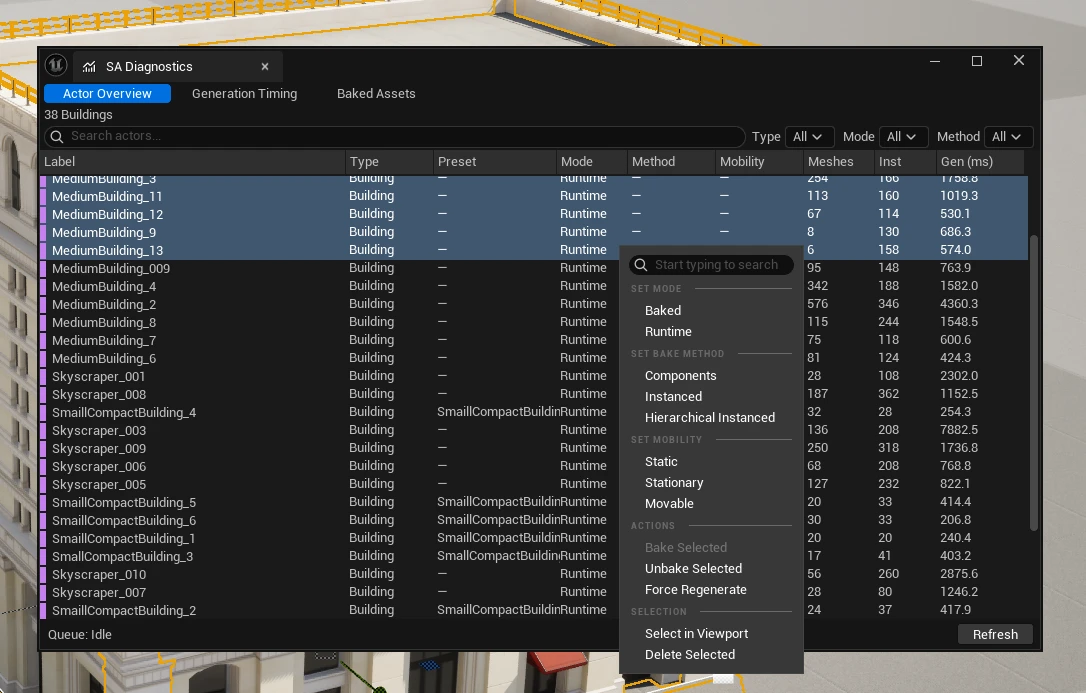Image resolution: width=1086 pixels, height=693 pixels.
Task: Close the SA Diagnostics tab
Action: (265, 66)
